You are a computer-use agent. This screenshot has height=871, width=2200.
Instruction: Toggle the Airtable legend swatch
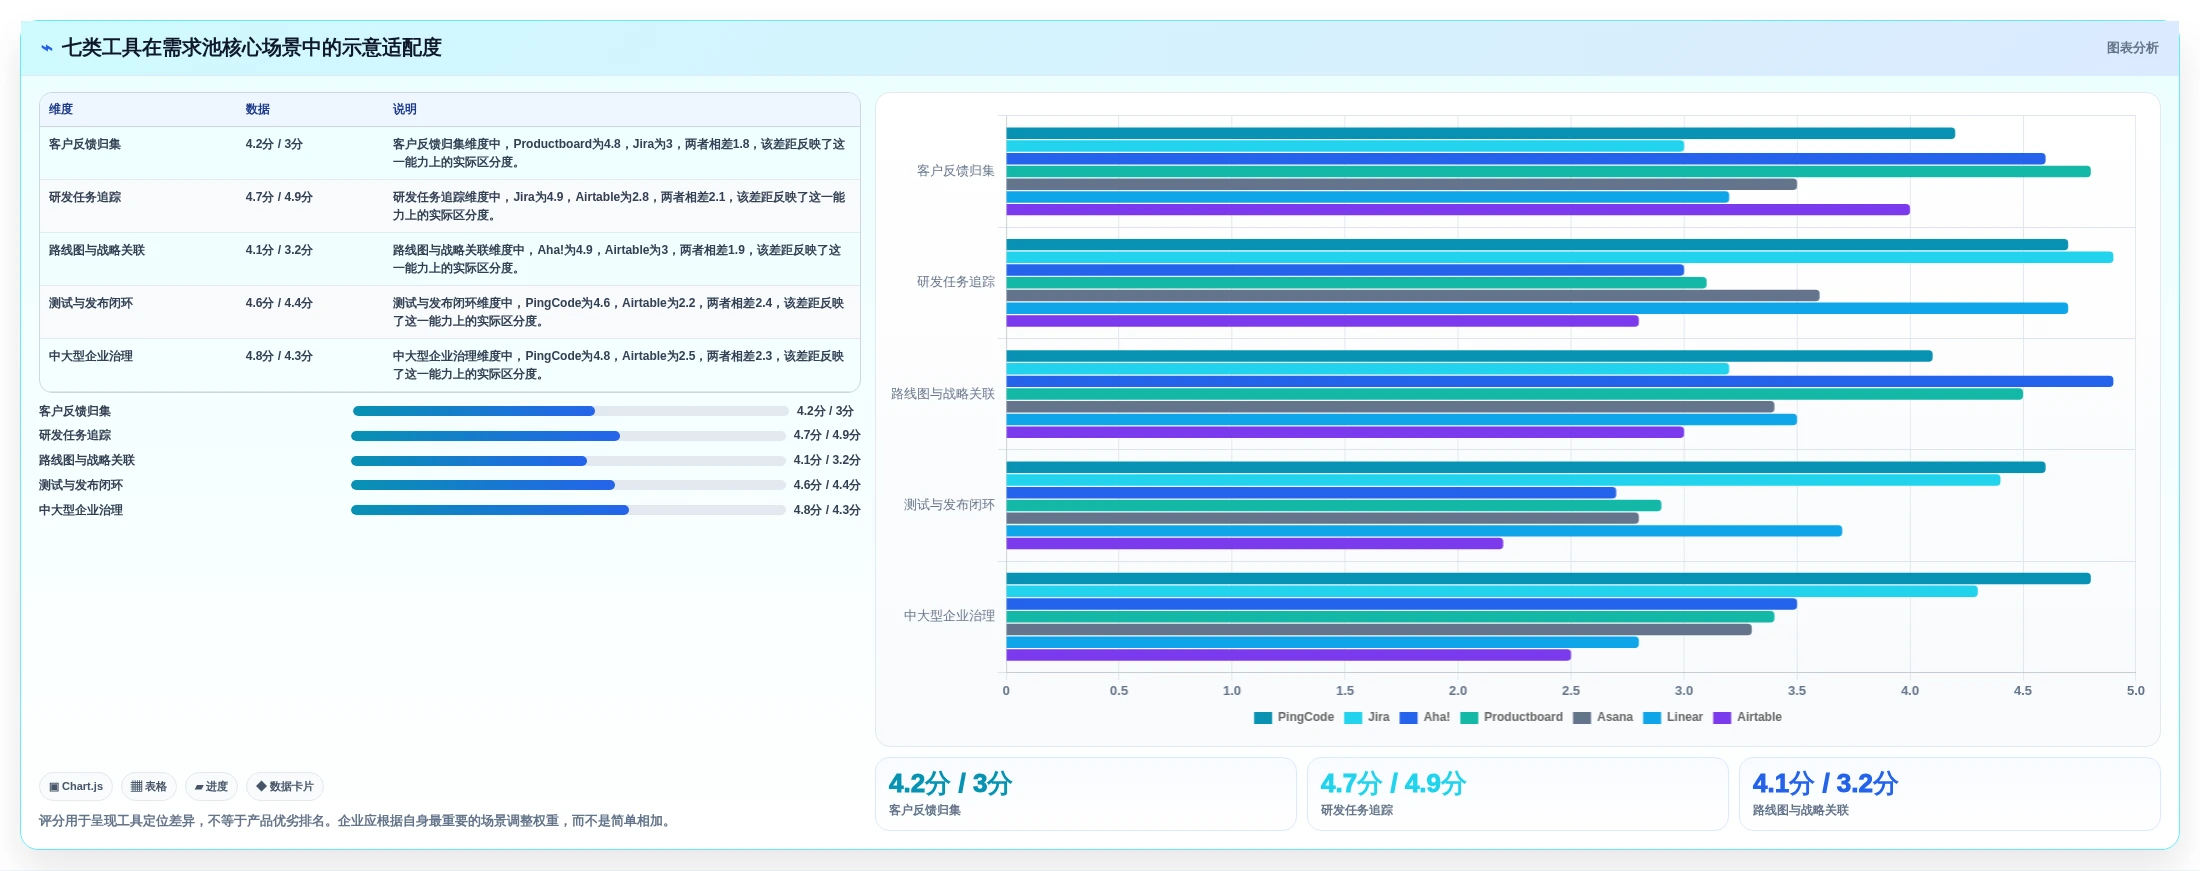click(1722, 718)
